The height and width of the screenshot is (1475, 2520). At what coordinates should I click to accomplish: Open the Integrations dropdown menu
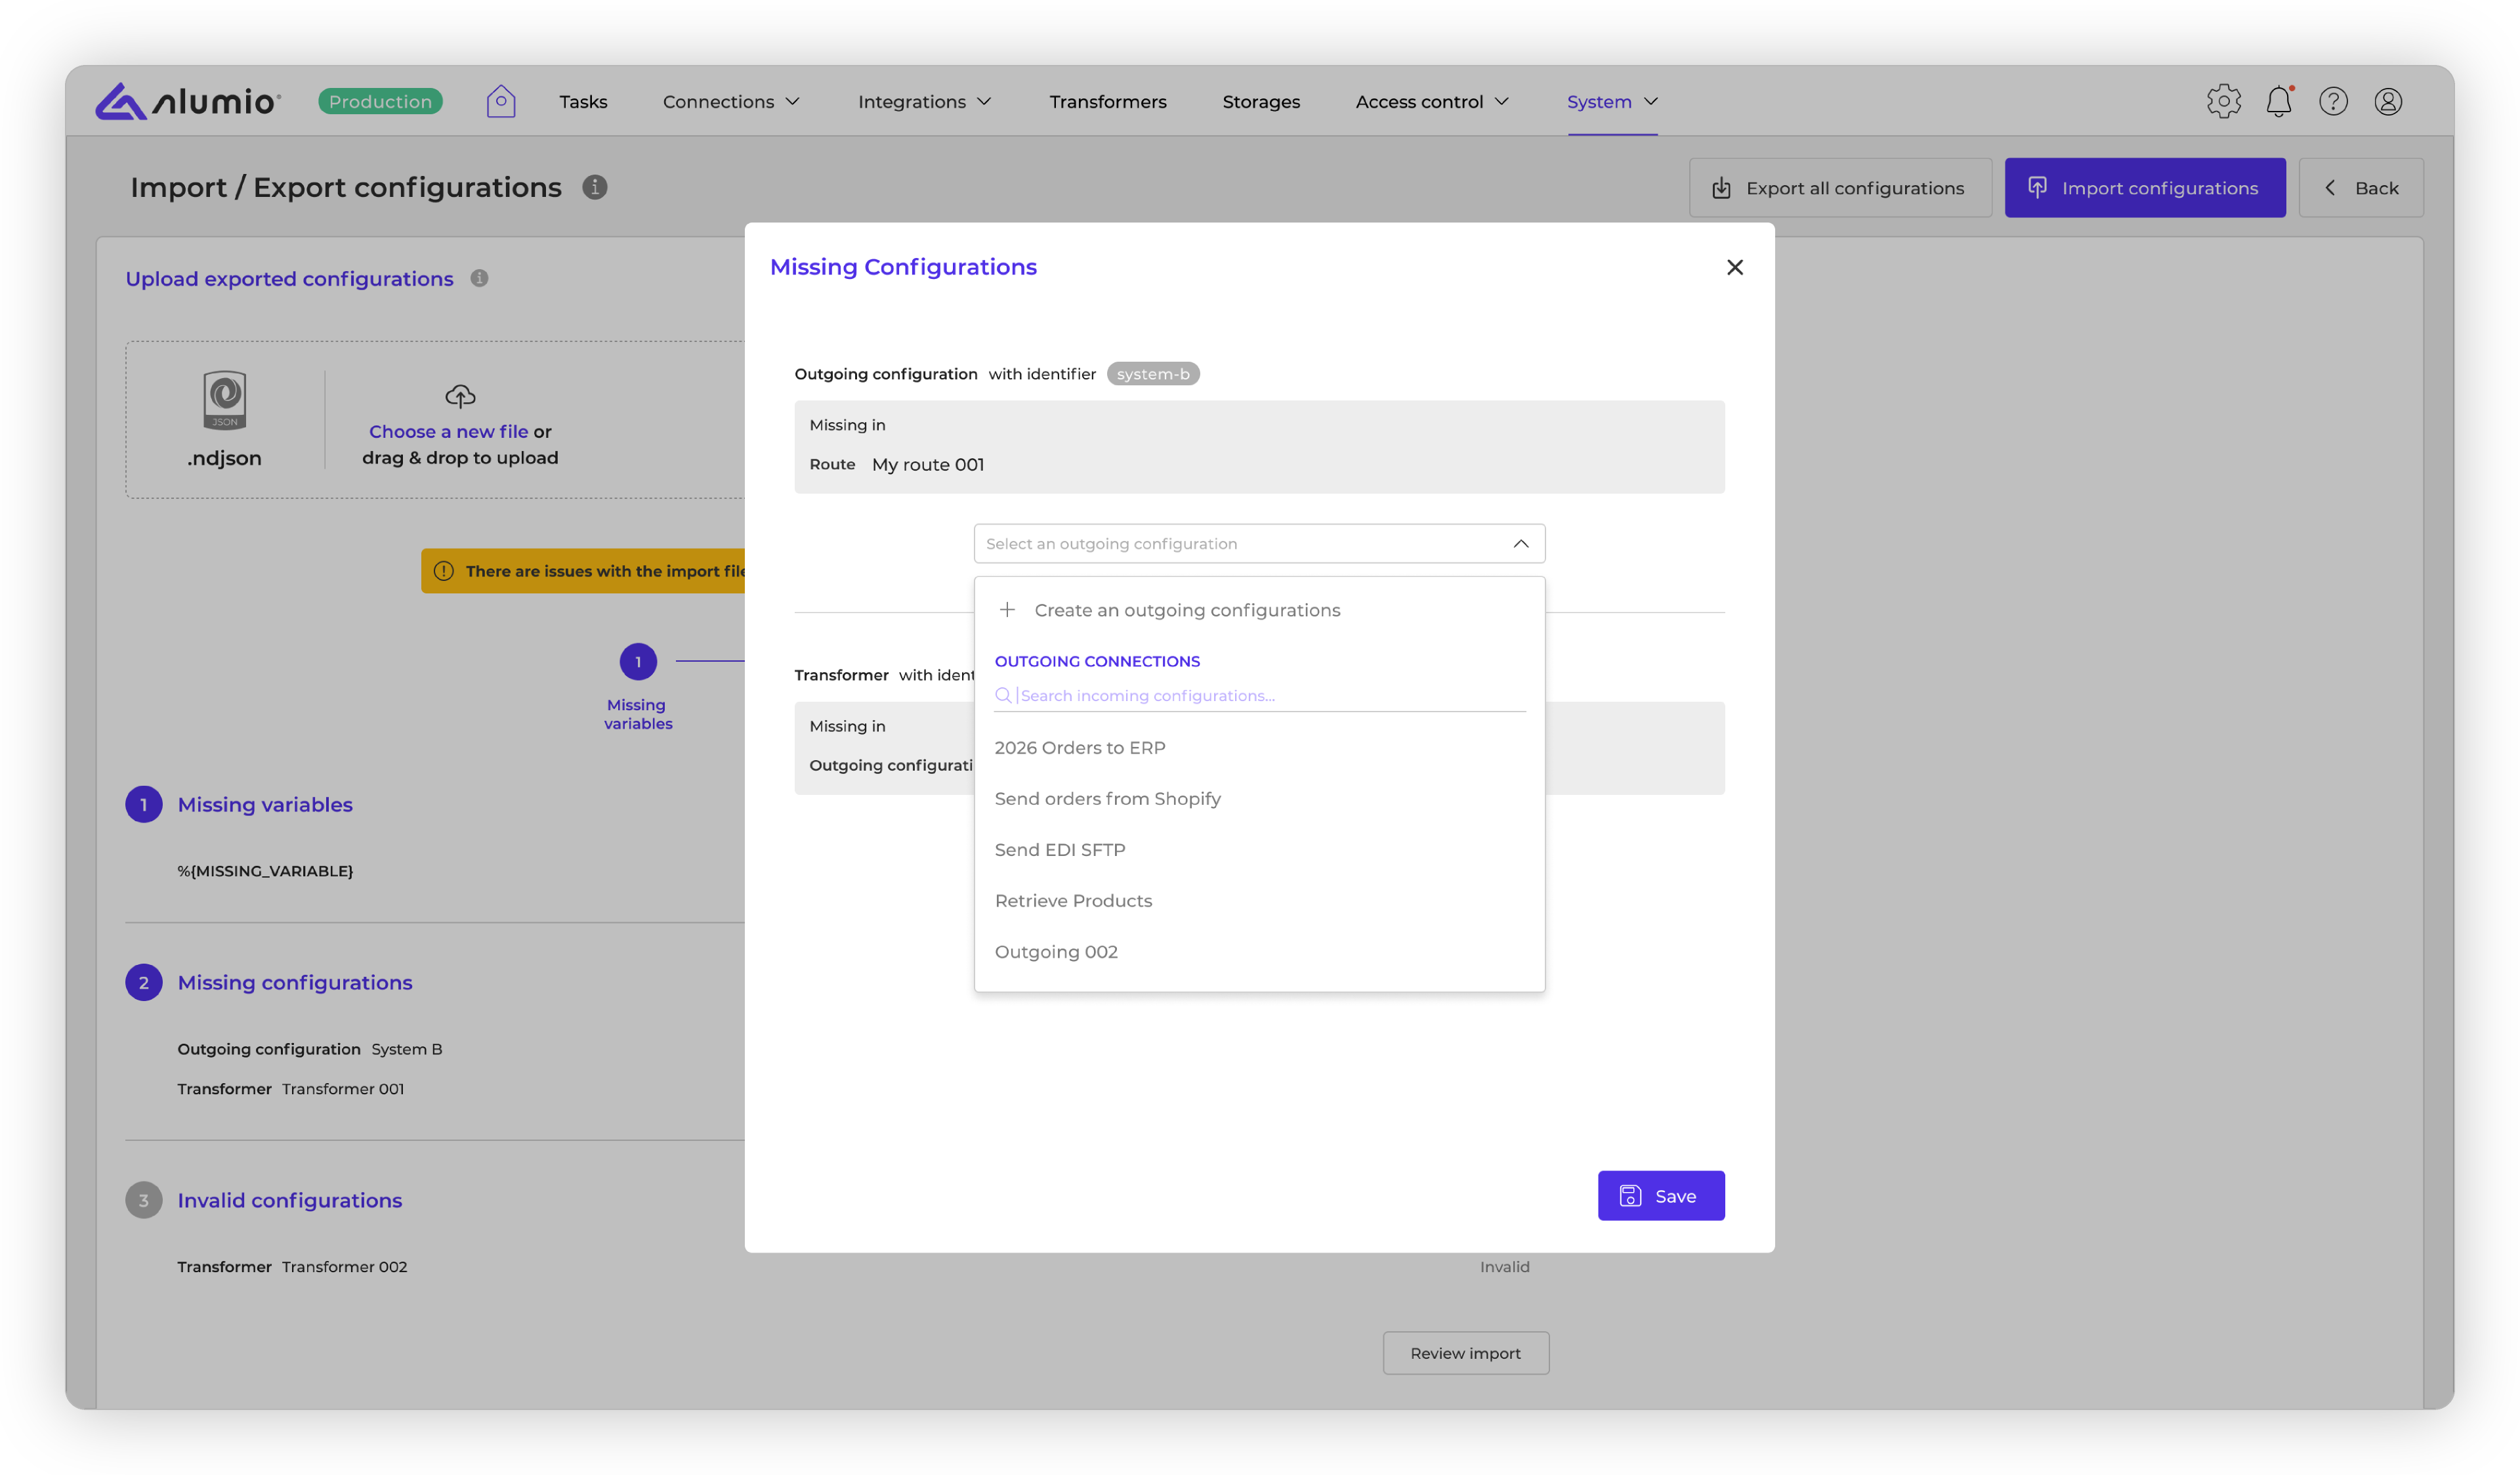point(924,102)
